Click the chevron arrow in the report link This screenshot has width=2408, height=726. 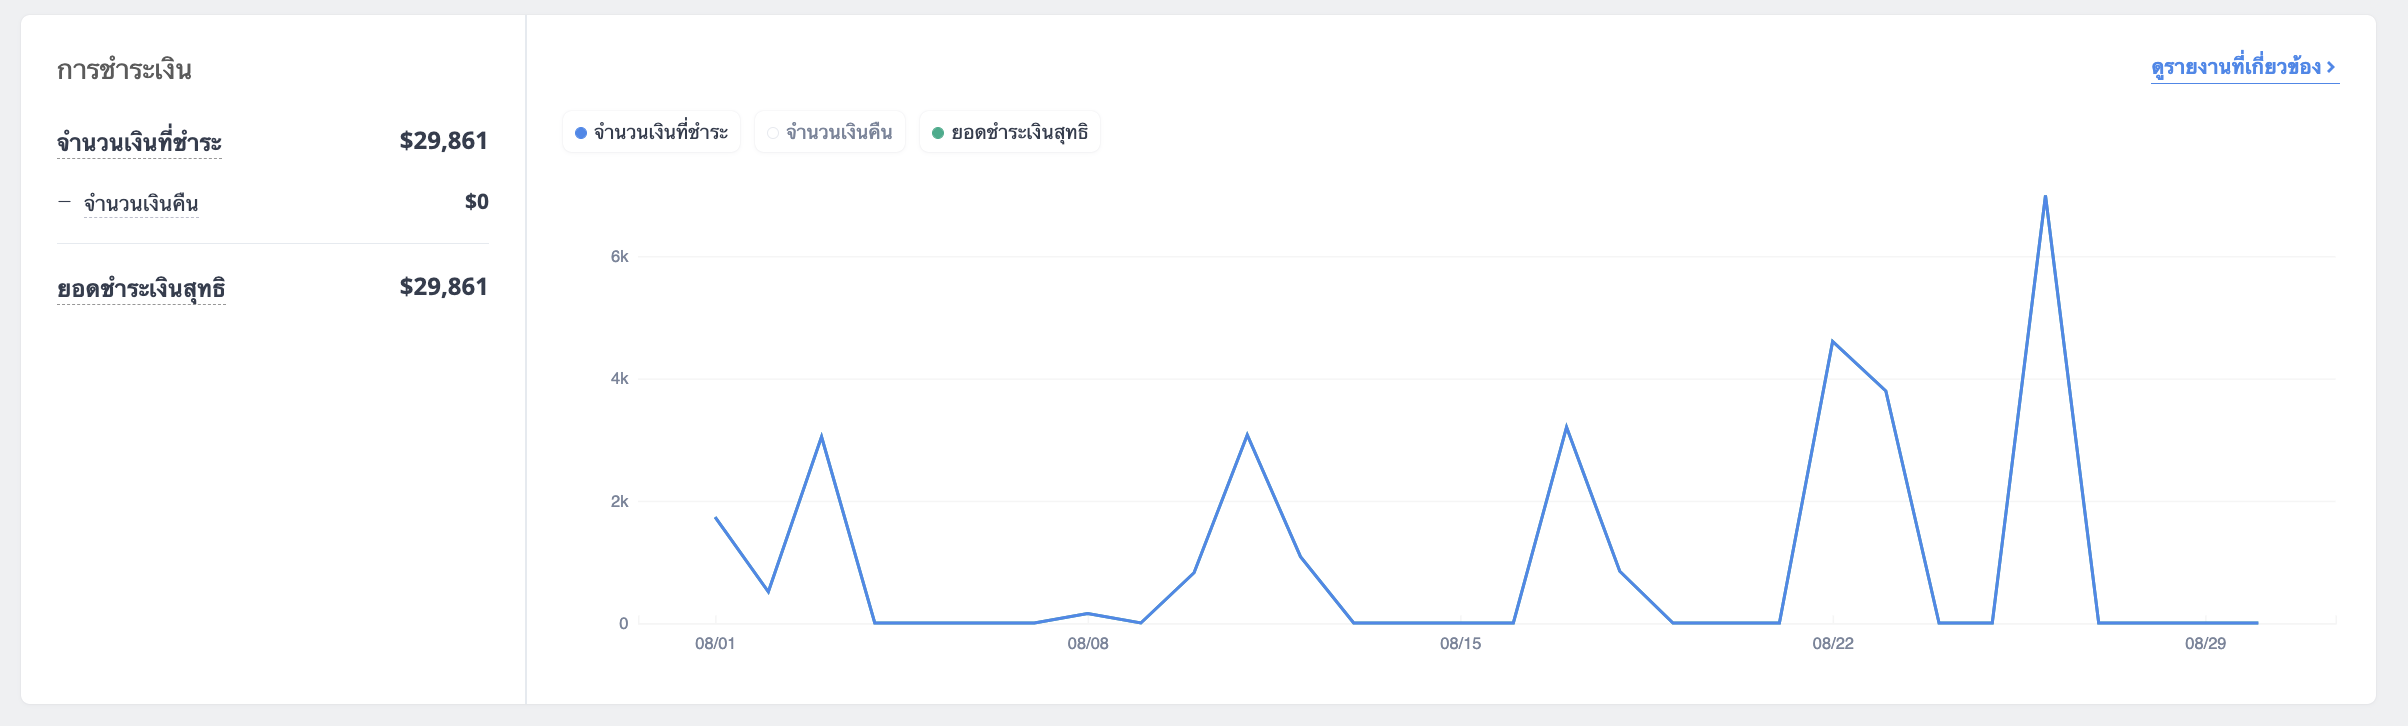2331,67
